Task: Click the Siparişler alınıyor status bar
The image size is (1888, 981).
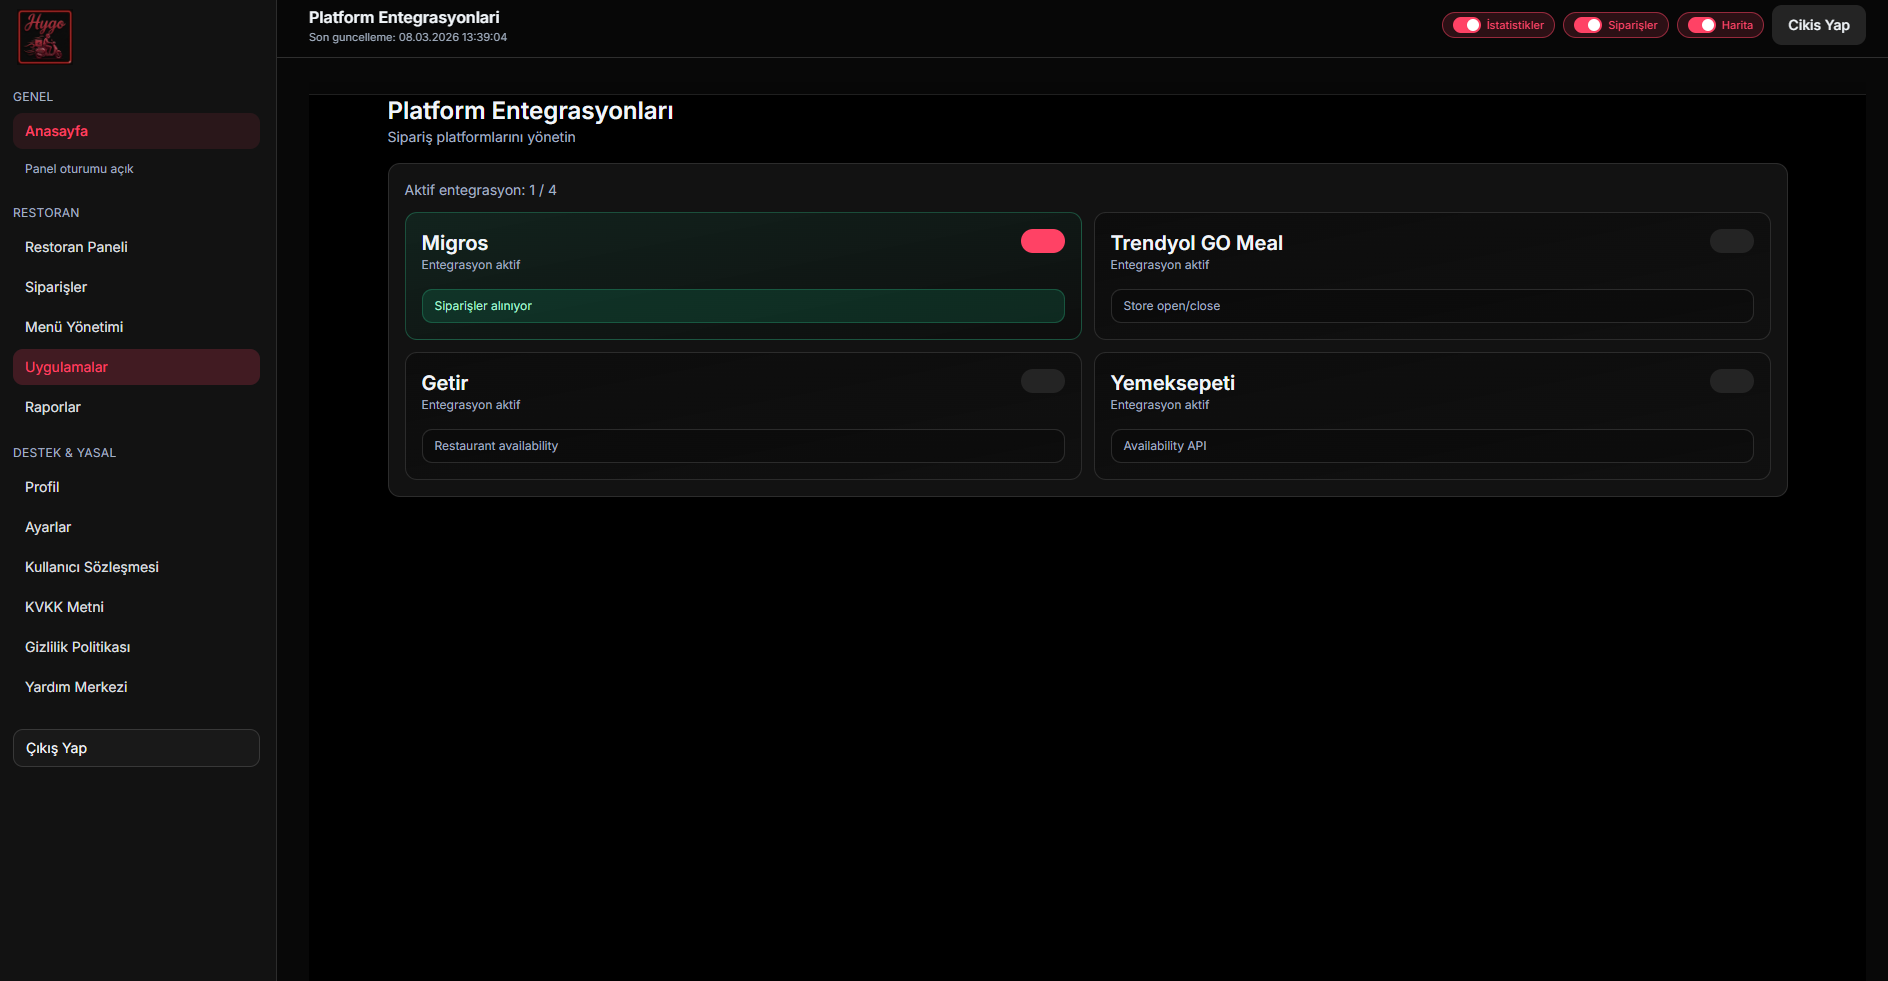Action: click(x=742, y=306)
